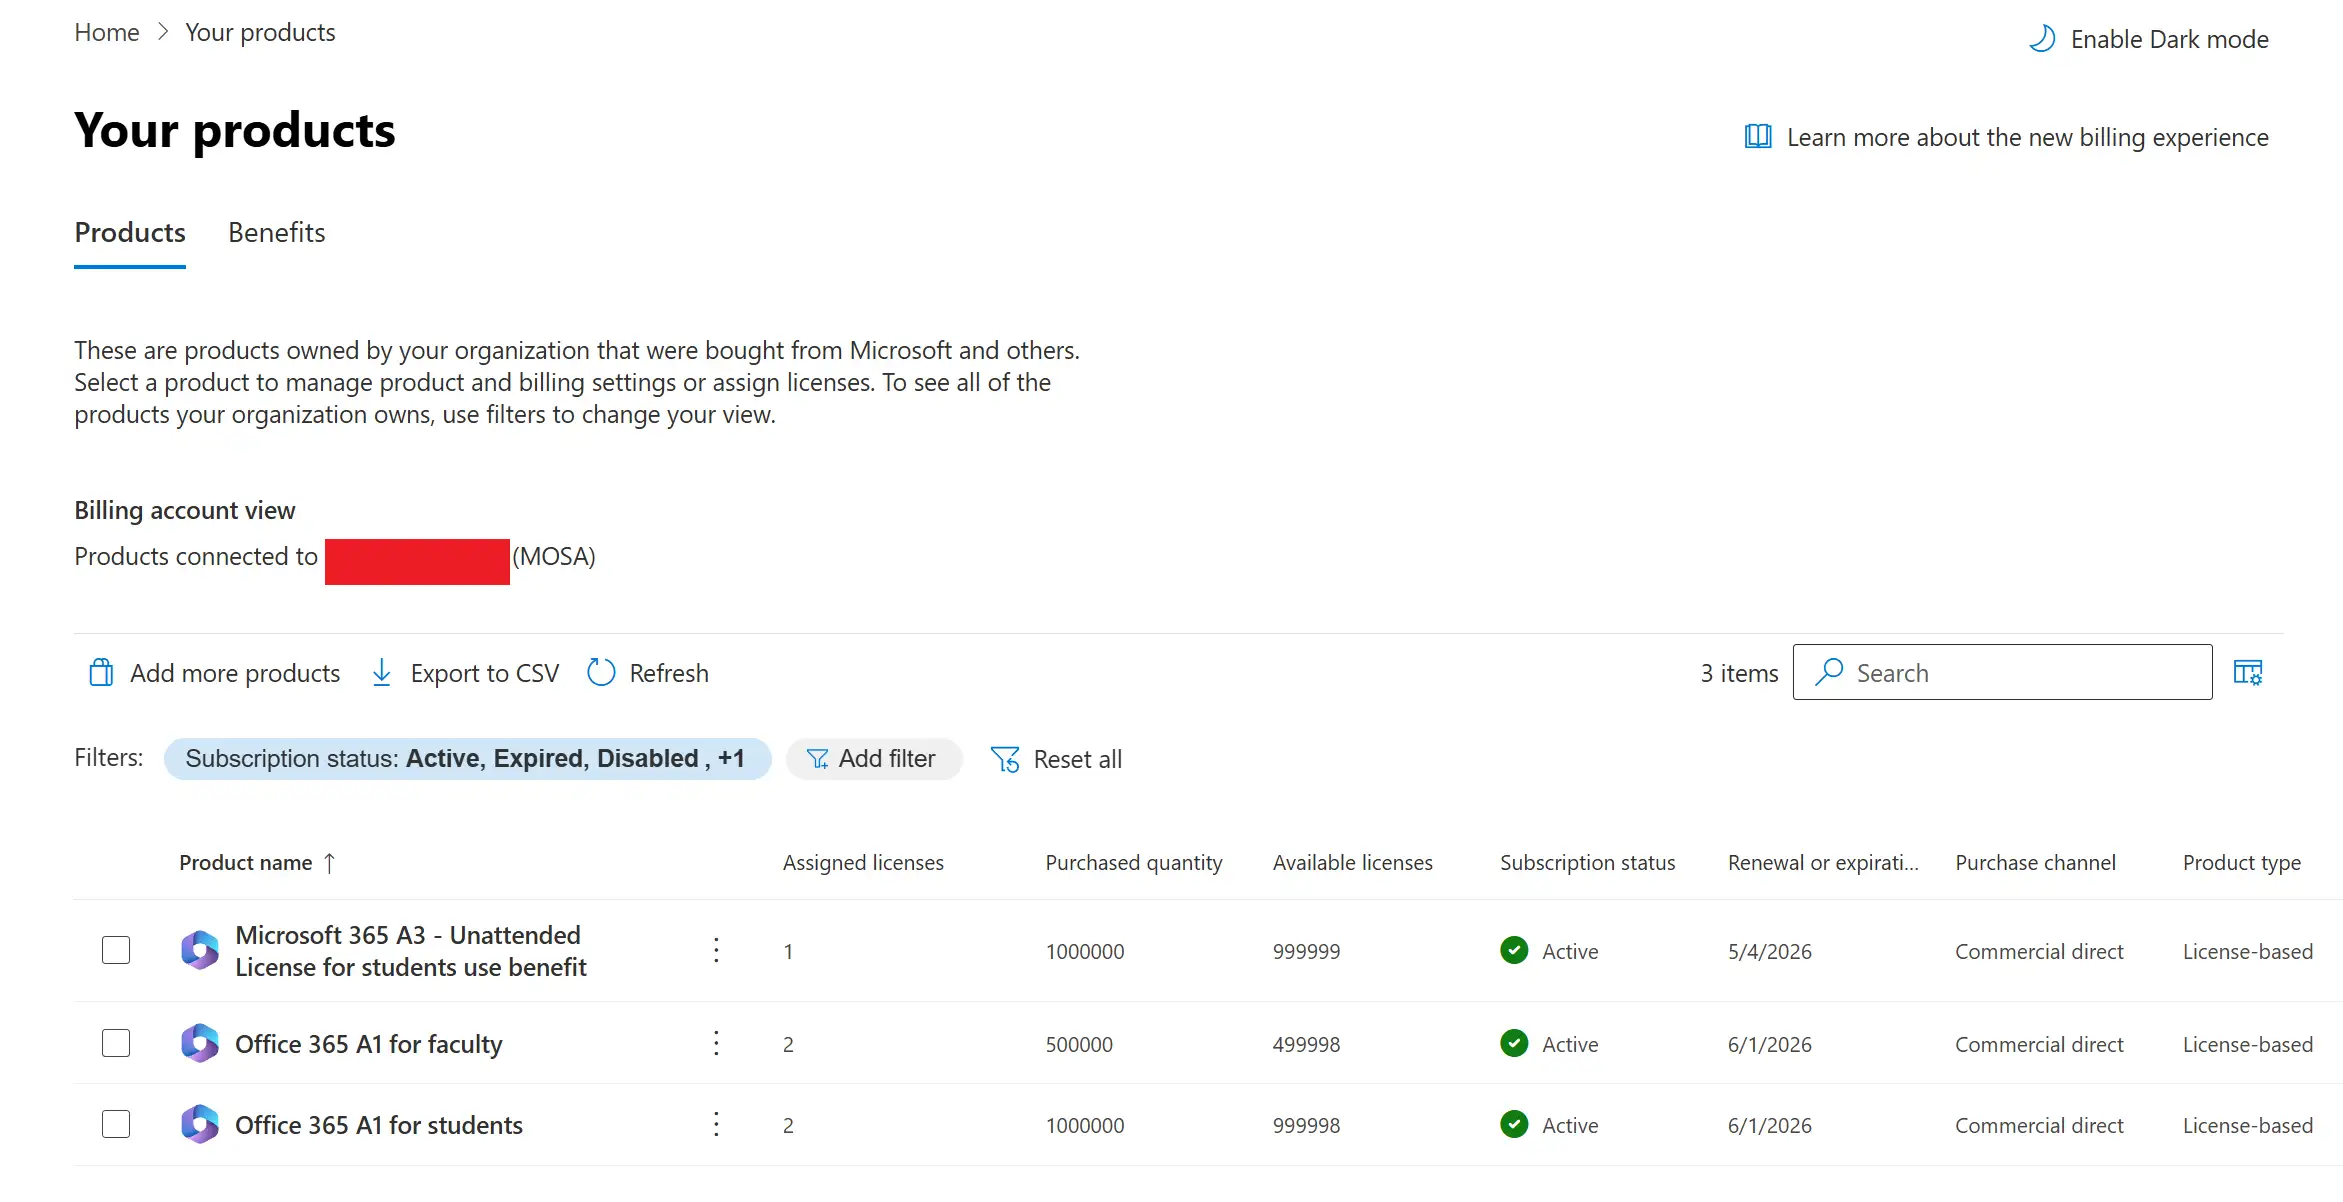
Task: Click the book icon beside Learn more
Action: (1758, 137)
